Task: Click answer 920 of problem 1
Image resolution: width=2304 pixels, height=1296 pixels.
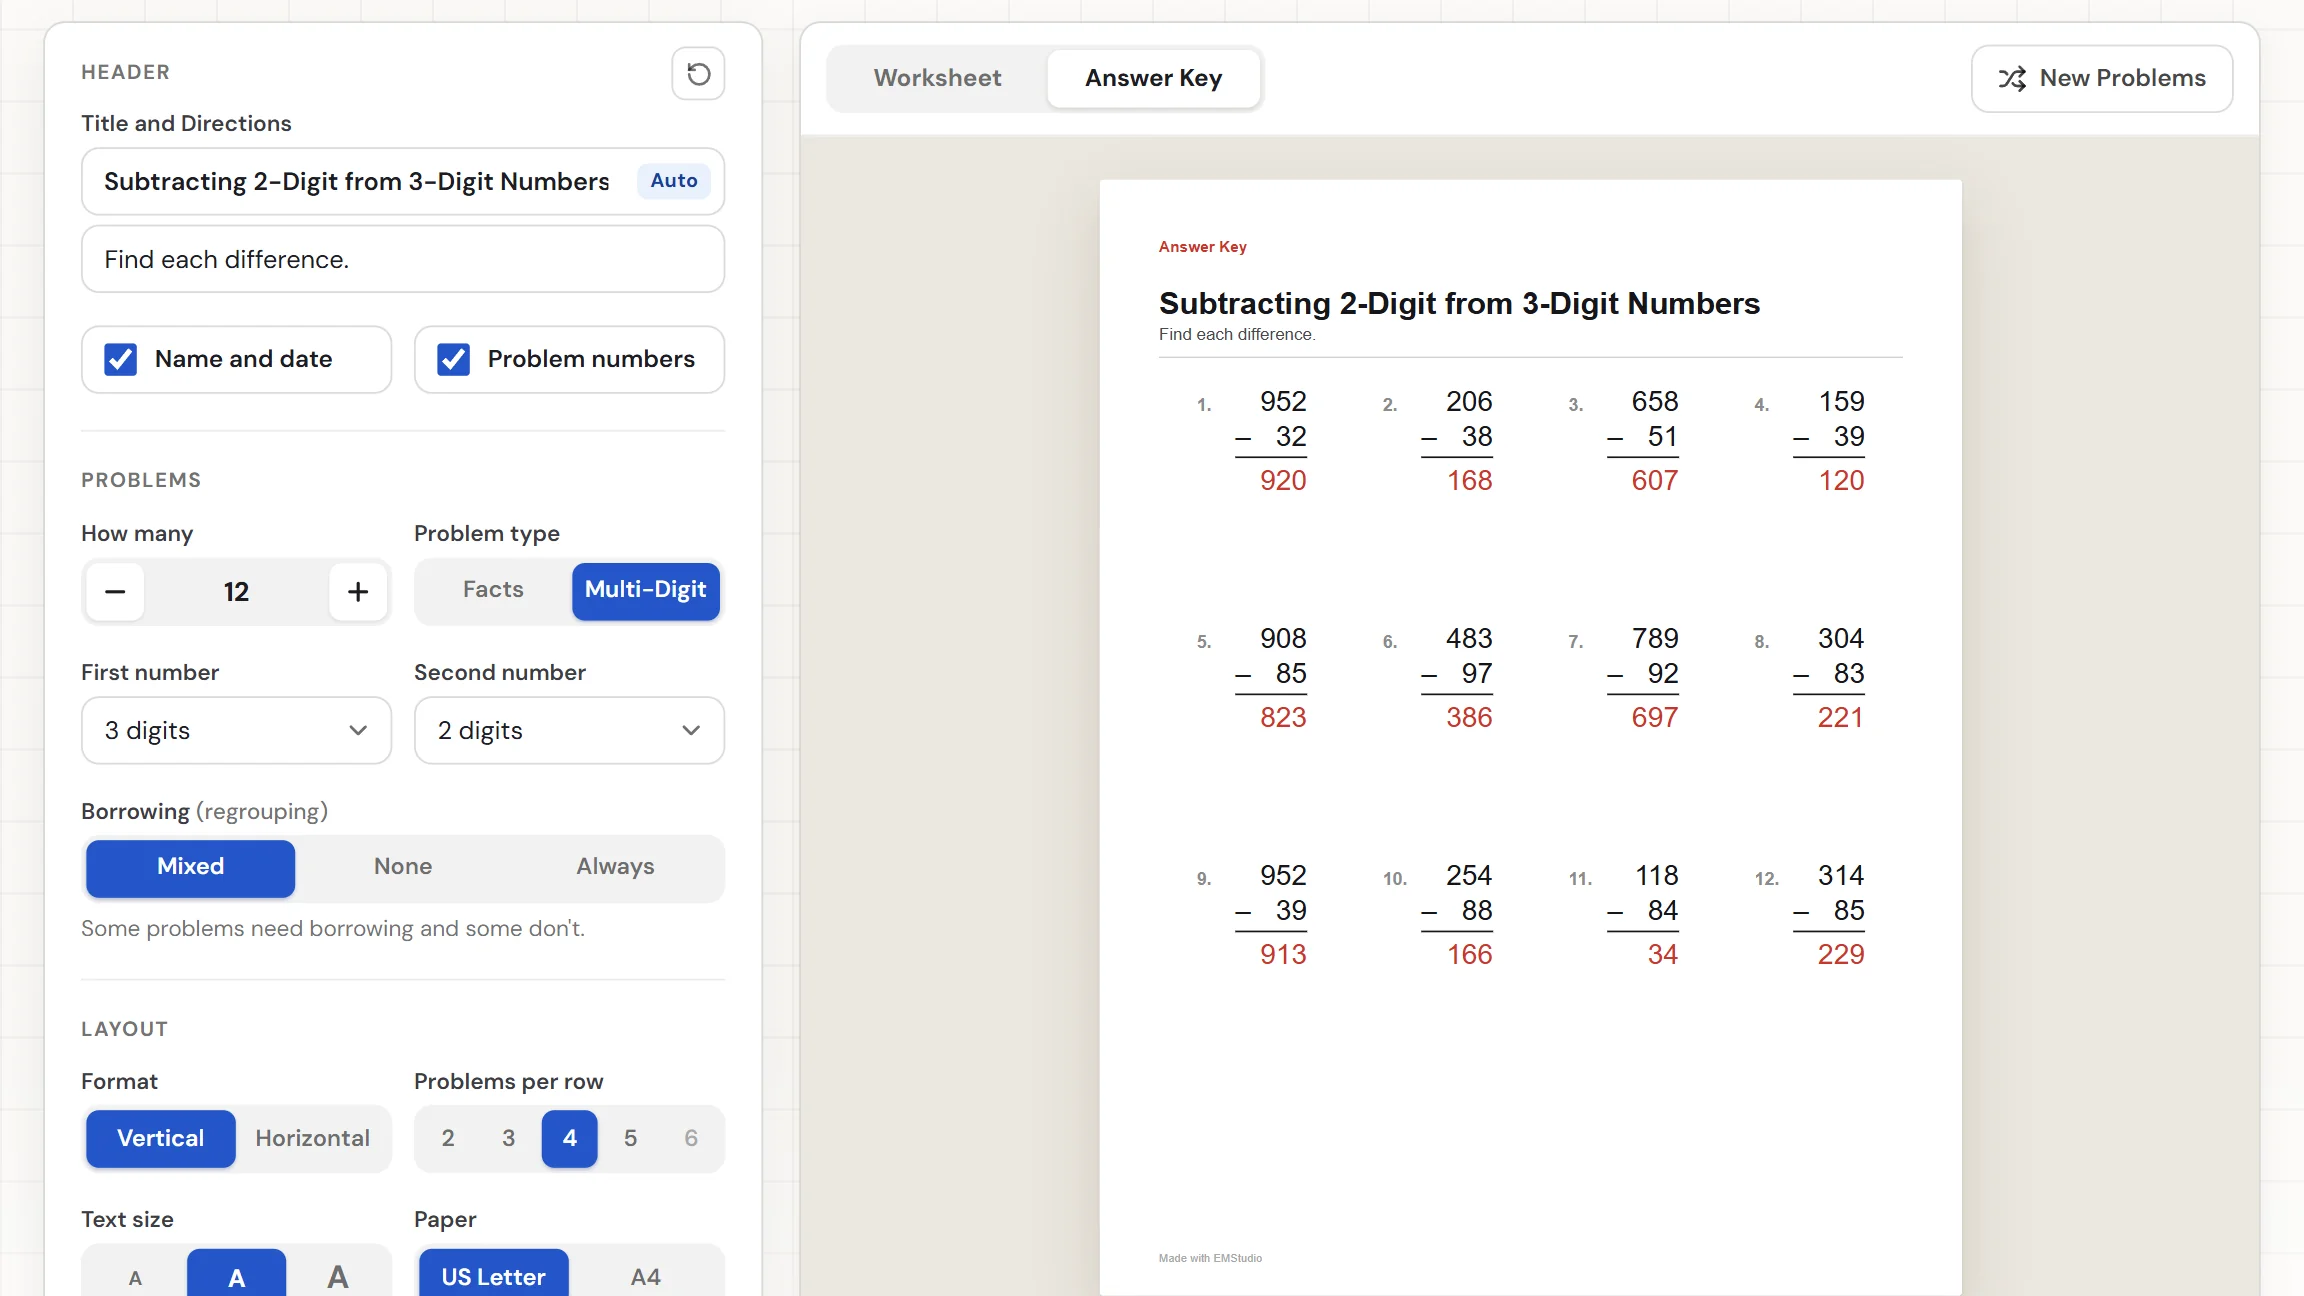Action: 1283,481
